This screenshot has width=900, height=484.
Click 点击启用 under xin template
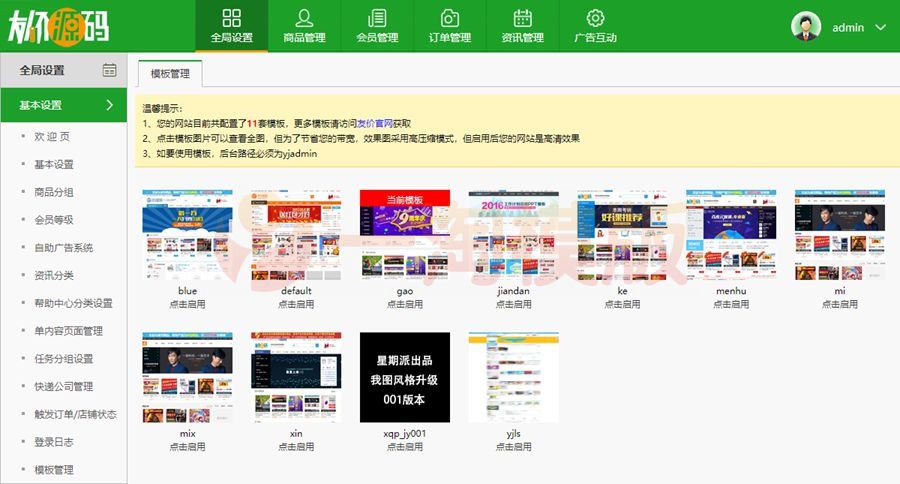point(296,447)
